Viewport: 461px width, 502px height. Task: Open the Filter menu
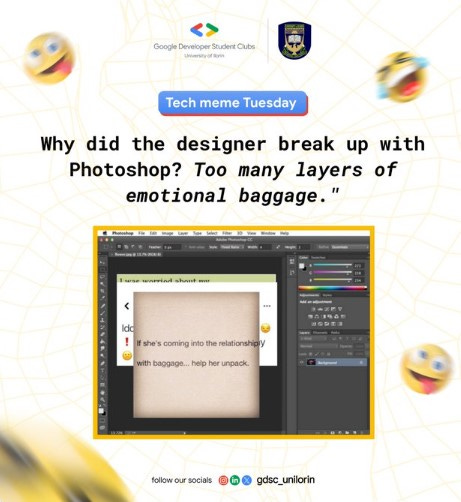point(227,233)
